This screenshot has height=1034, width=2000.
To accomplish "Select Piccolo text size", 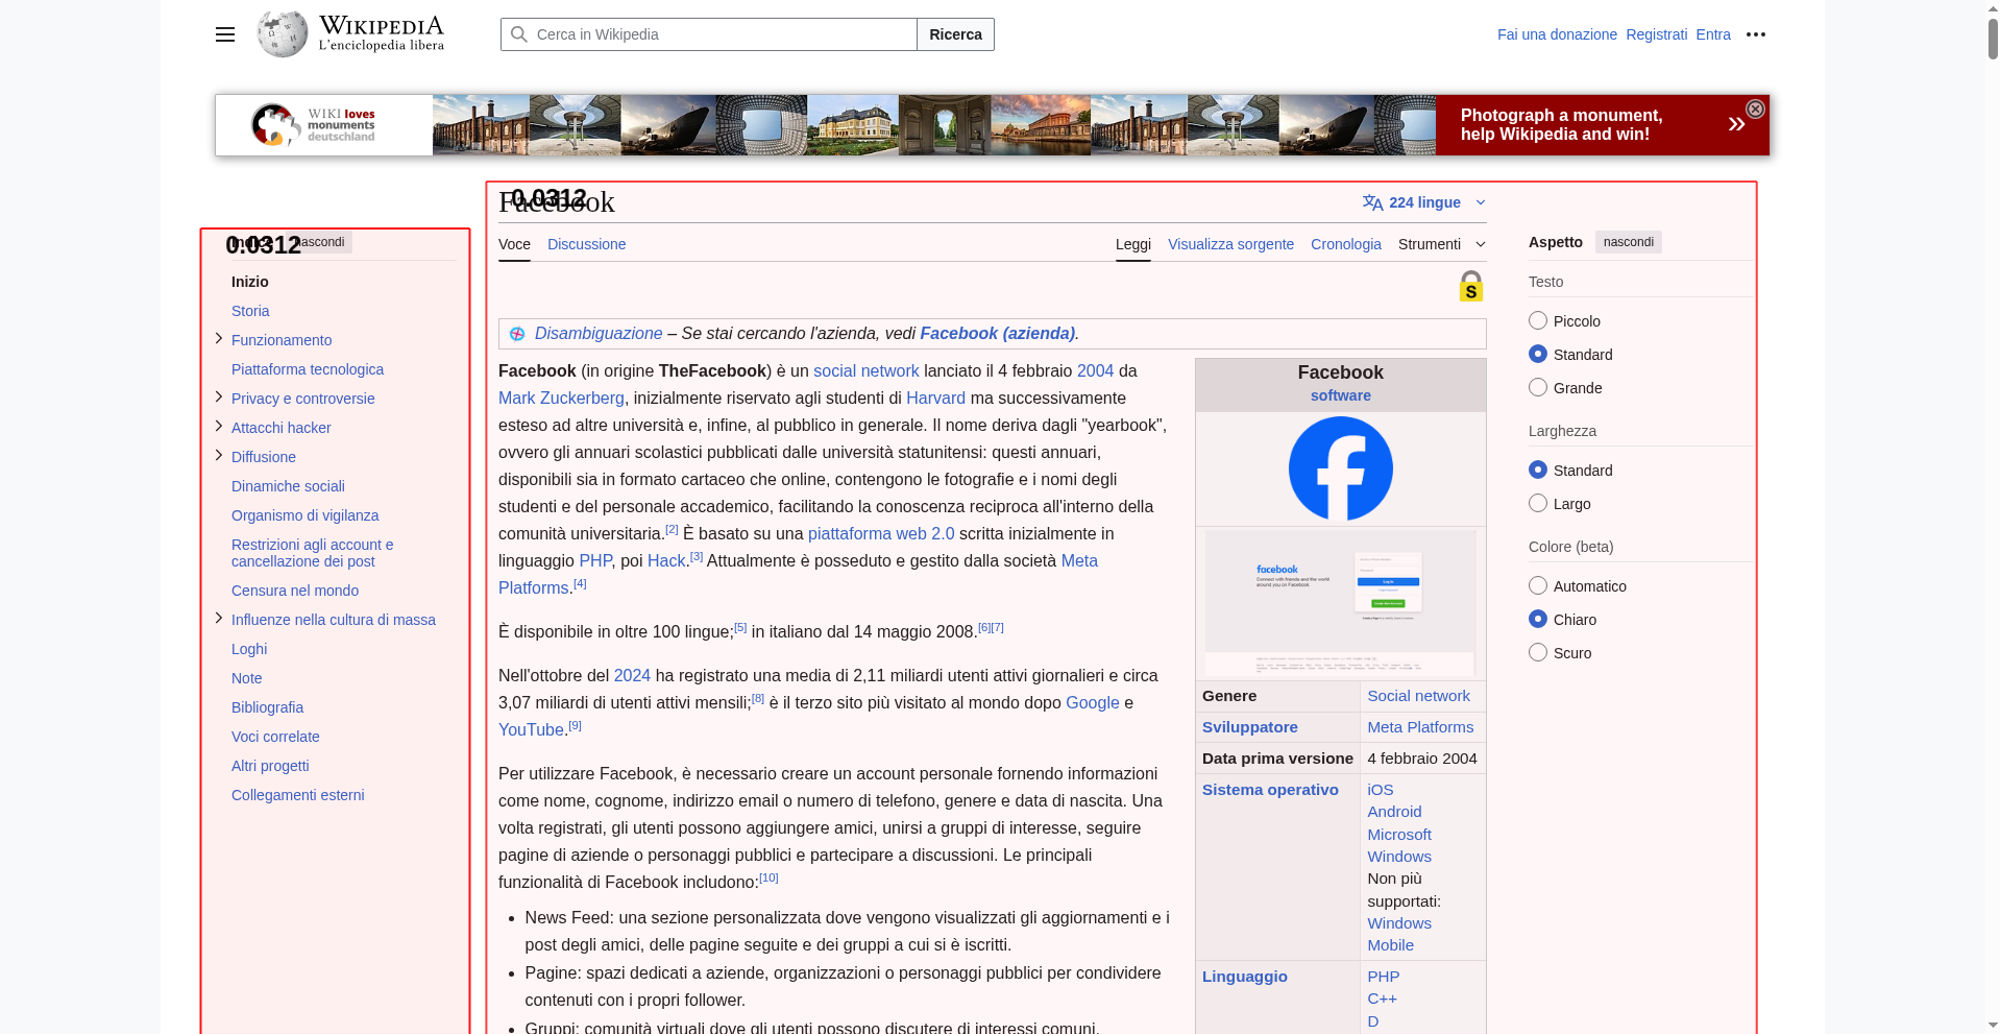I will pos(1538,321).
